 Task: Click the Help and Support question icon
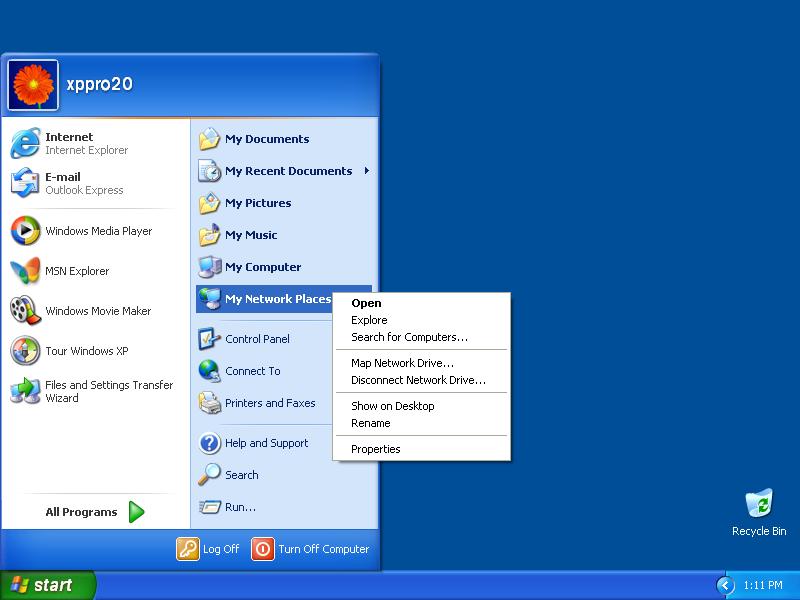209,443
